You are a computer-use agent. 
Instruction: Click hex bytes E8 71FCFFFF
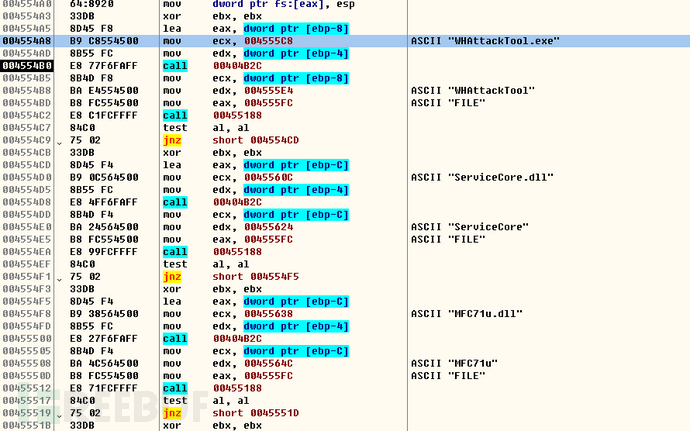click(104, 388)
